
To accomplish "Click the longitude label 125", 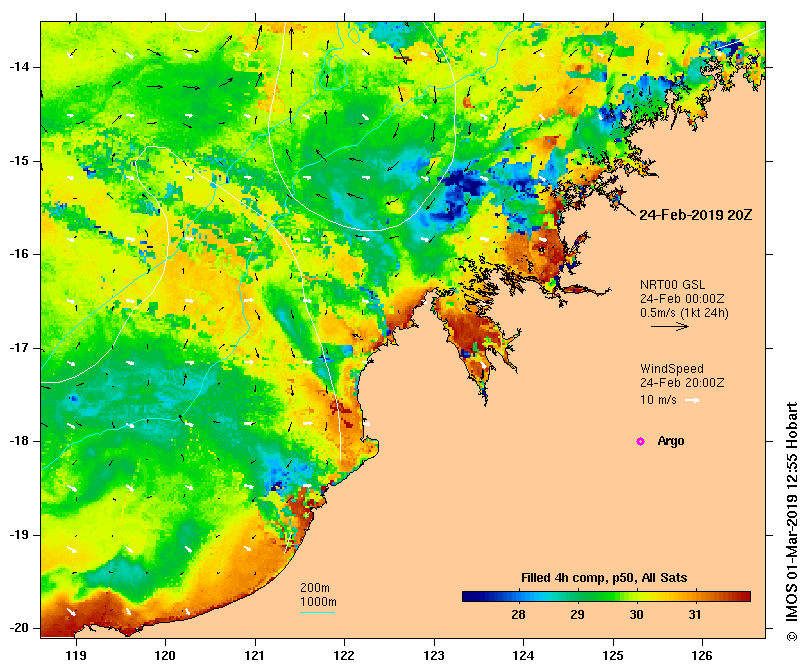I will click(613, 655).
